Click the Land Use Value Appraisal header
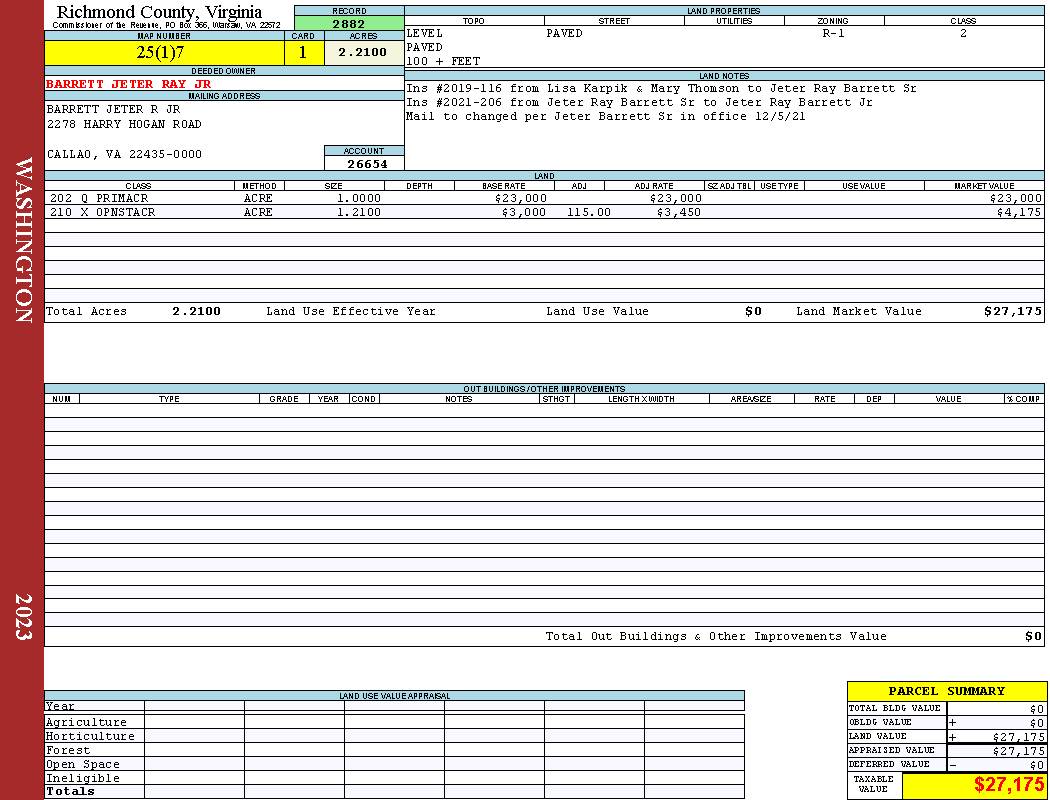Screen dimensions: 1050x800 [x=394, y=696]
